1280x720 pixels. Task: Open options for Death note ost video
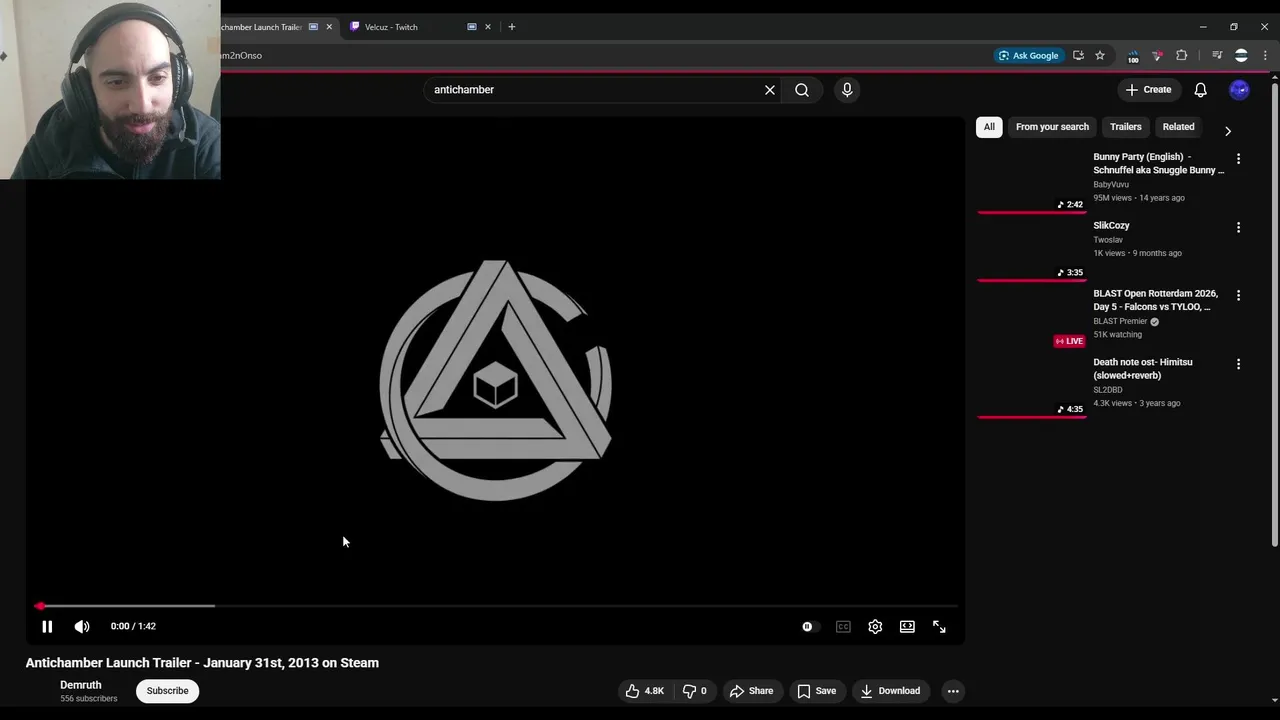tap(1238, 364)
